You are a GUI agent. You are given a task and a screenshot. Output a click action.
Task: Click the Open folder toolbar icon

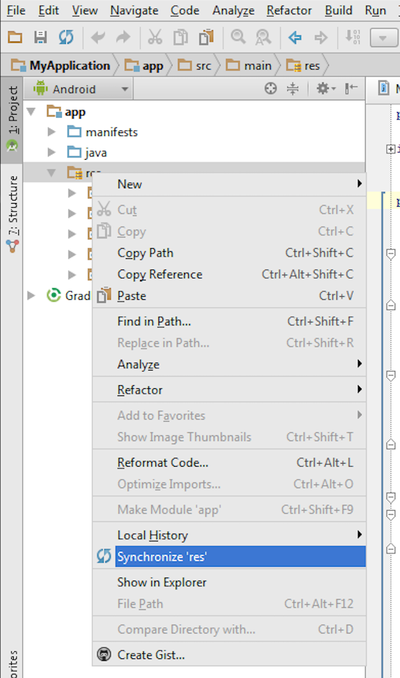(15, 38)
